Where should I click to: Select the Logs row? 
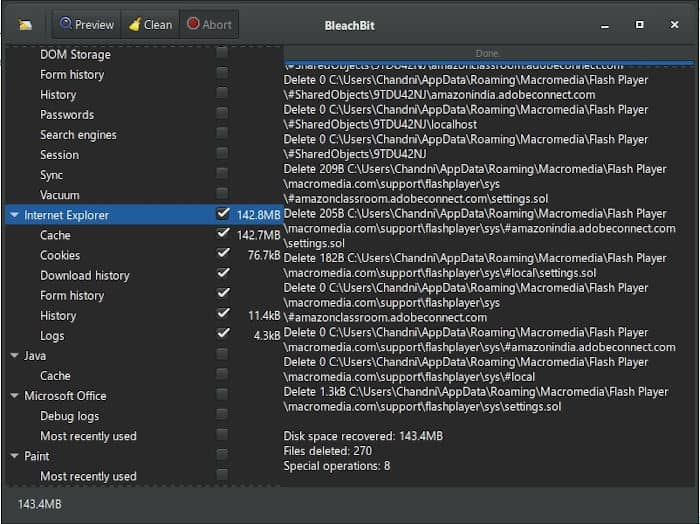(144, 336)
